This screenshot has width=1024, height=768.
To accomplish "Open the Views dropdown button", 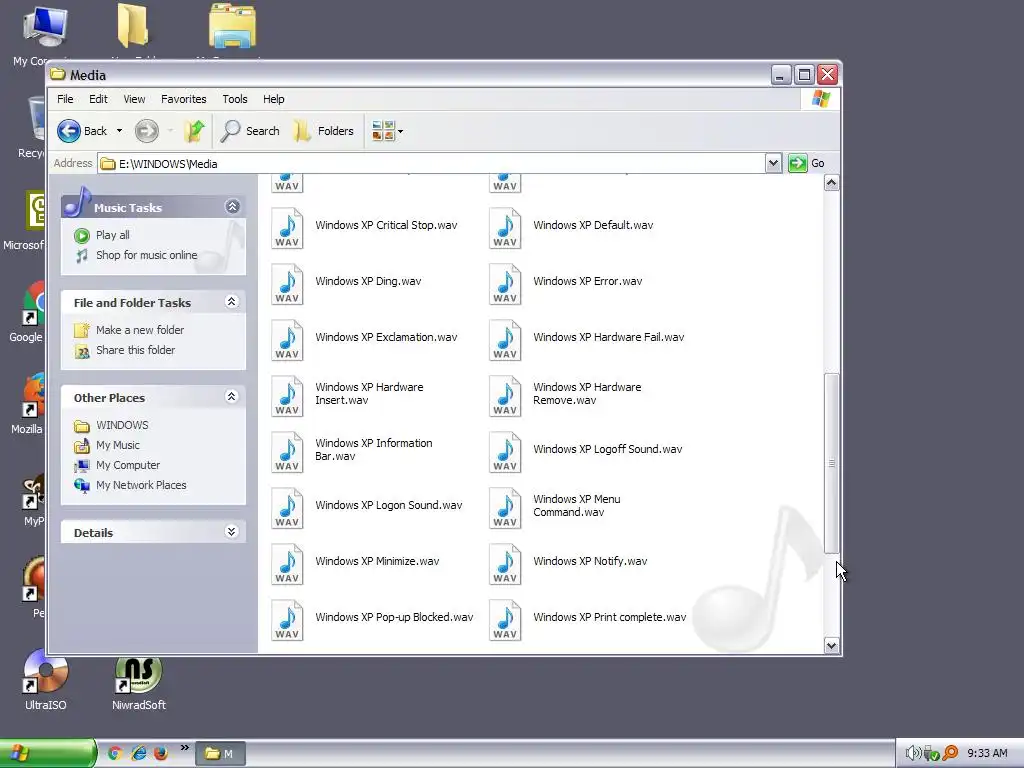I will (387, 131).
